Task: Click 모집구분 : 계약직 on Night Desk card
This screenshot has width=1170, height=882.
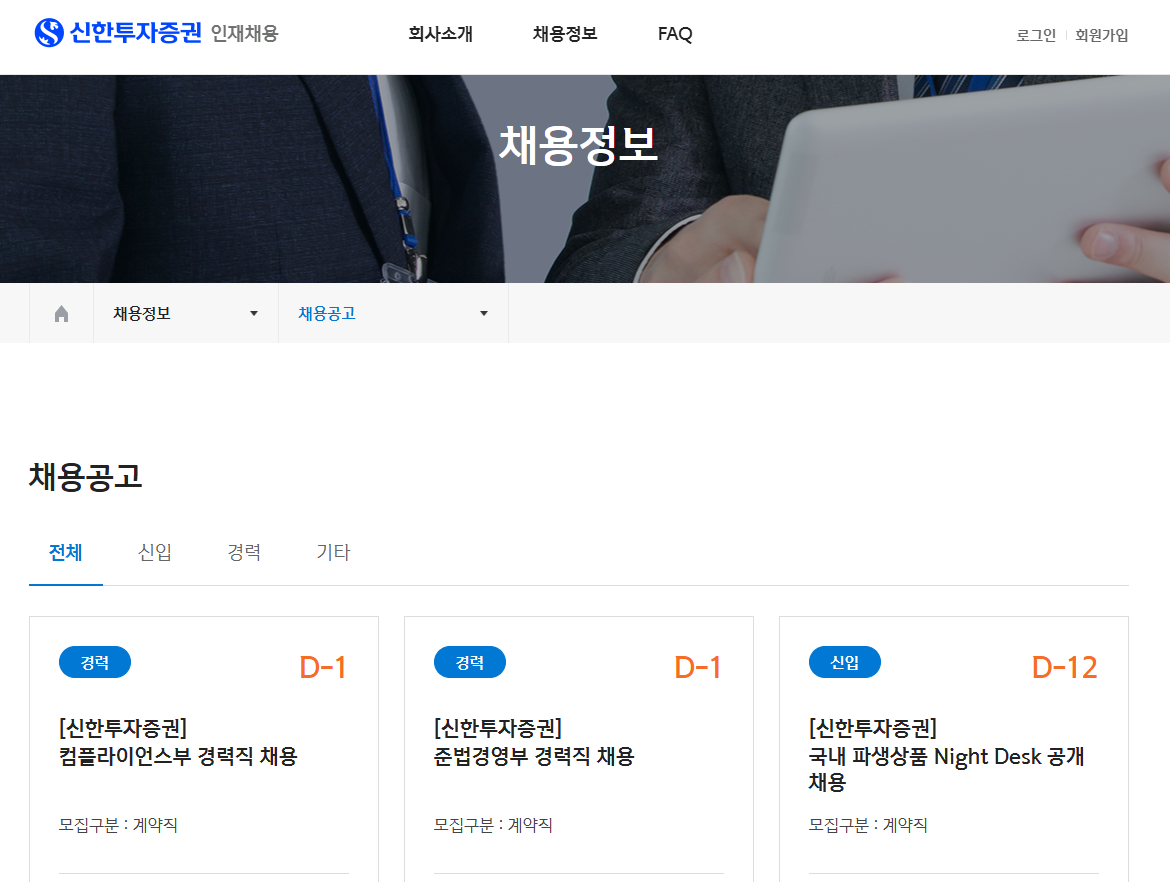Action: tap(868, 825)
